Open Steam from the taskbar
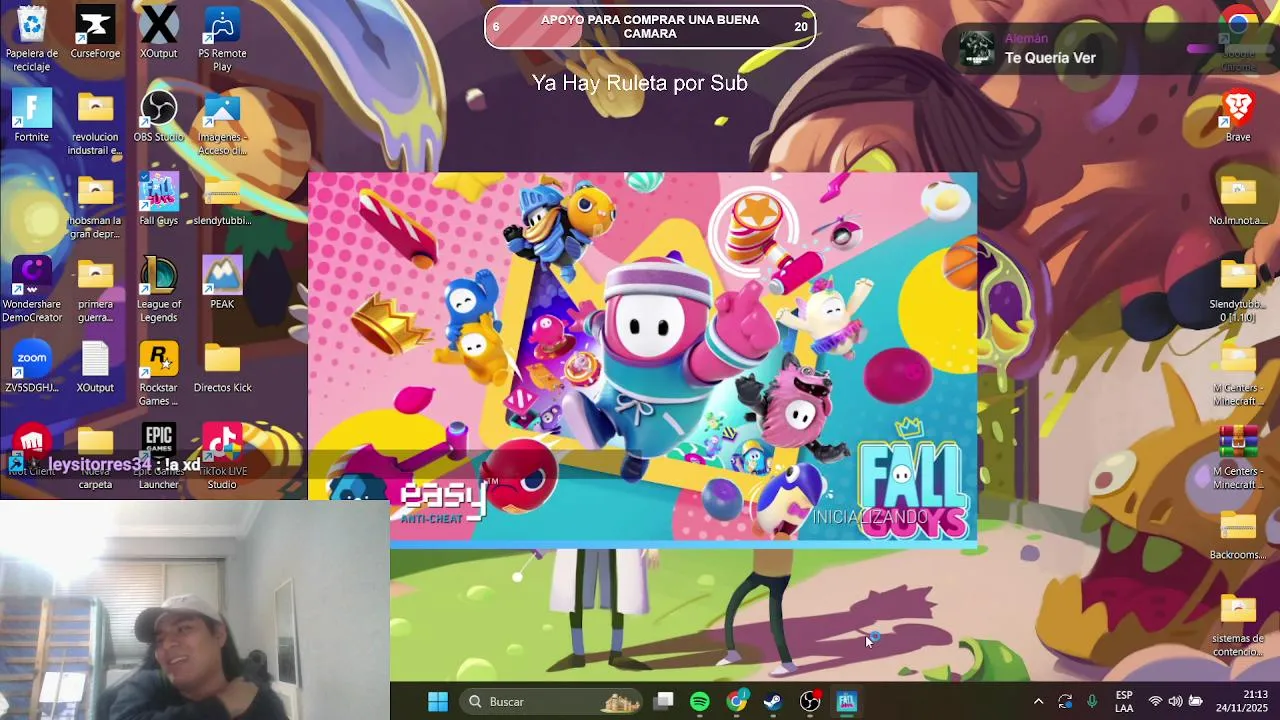 coord(773,701)
